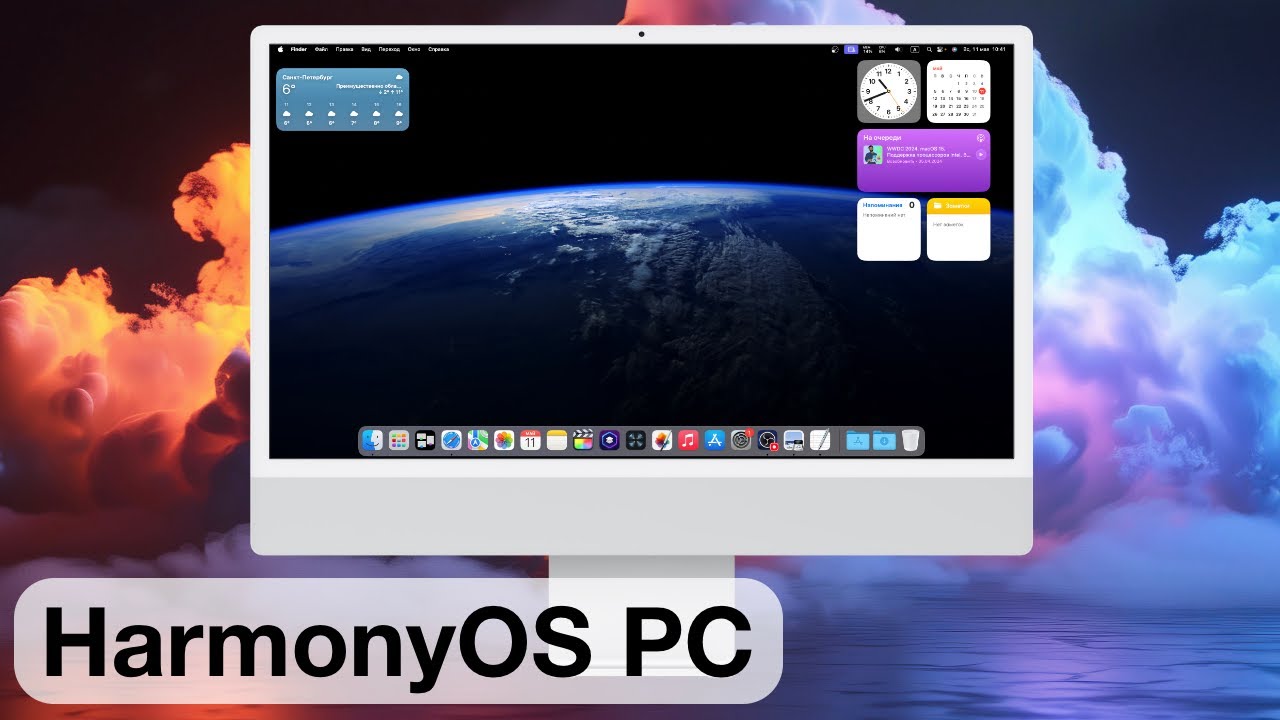Launch Final Cut Pro from the dock
The image size is (1280, 720).
[583, 440]
